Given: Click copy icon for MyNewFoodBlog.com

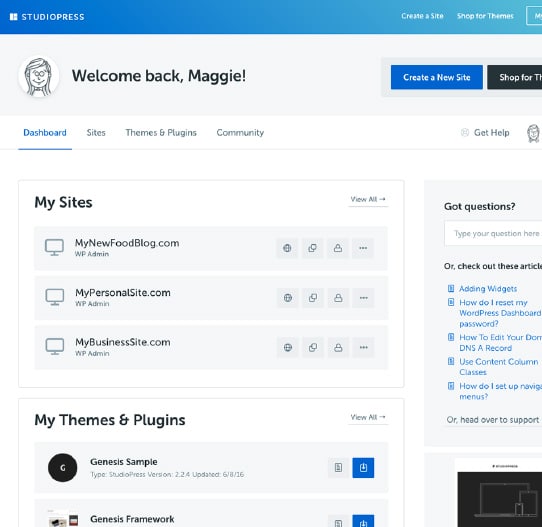Looking at the screenshot, I should (312, 248).
